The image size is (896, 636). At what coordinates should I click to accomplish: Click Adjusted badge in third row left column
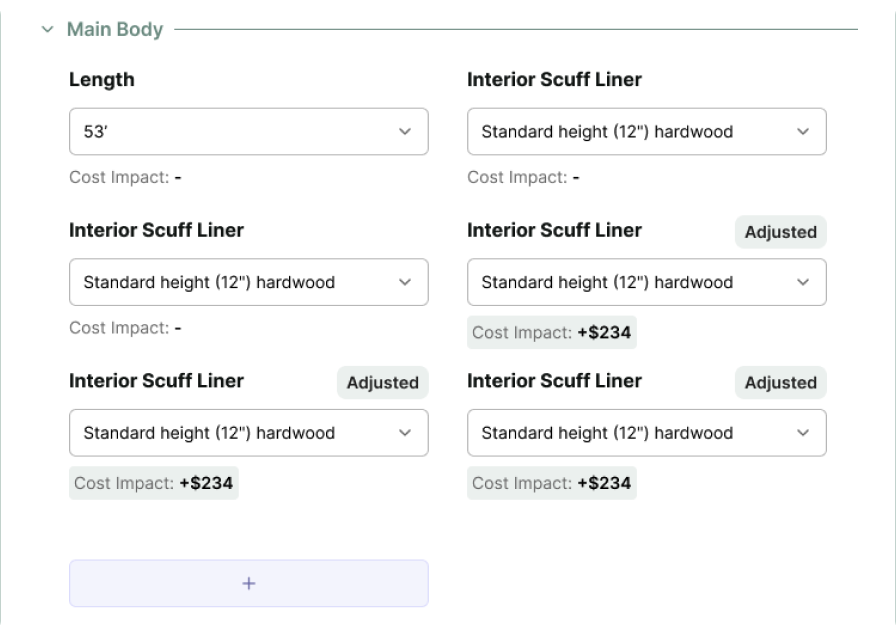pyautogui.click(x=383, y=382)
